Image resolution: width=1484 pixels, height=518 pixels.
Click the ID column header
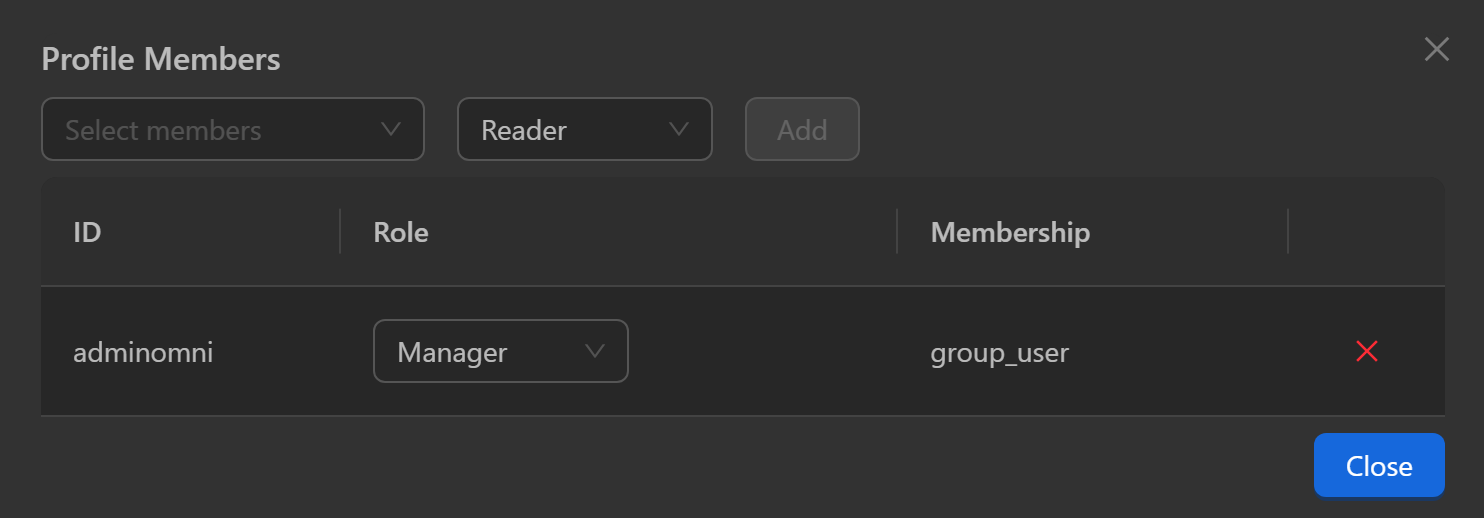point(88,232)
